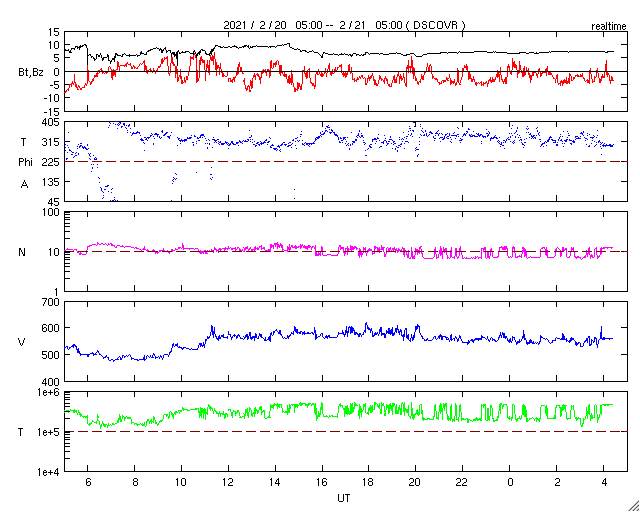This screenshot has height=512, width=640.
Task: Click the "realtime" label
Action: (609, 27)
